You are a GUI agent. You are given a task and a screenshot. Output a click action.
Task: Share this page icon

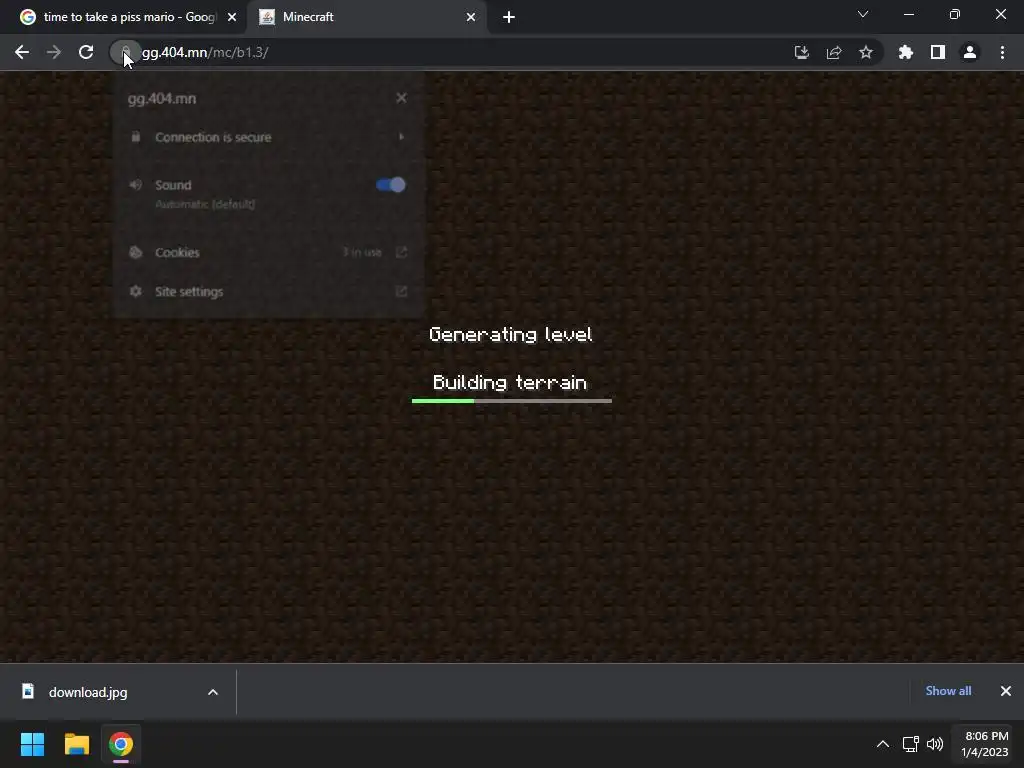[x=833, y=52]
